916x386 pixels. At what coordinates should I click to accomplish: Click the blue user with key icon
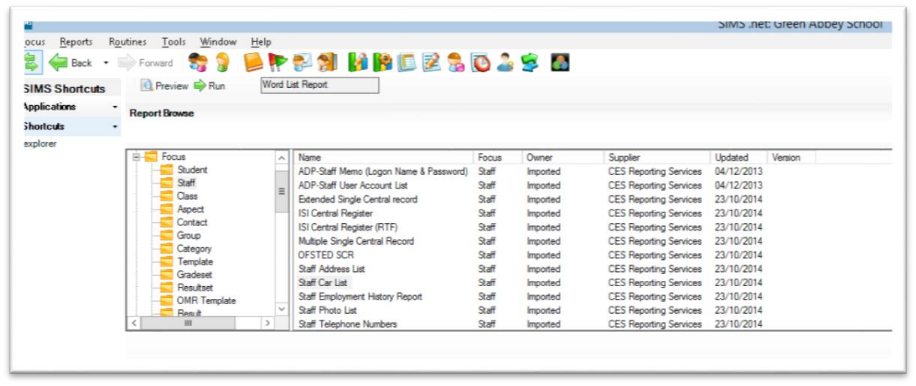(505, 62)
